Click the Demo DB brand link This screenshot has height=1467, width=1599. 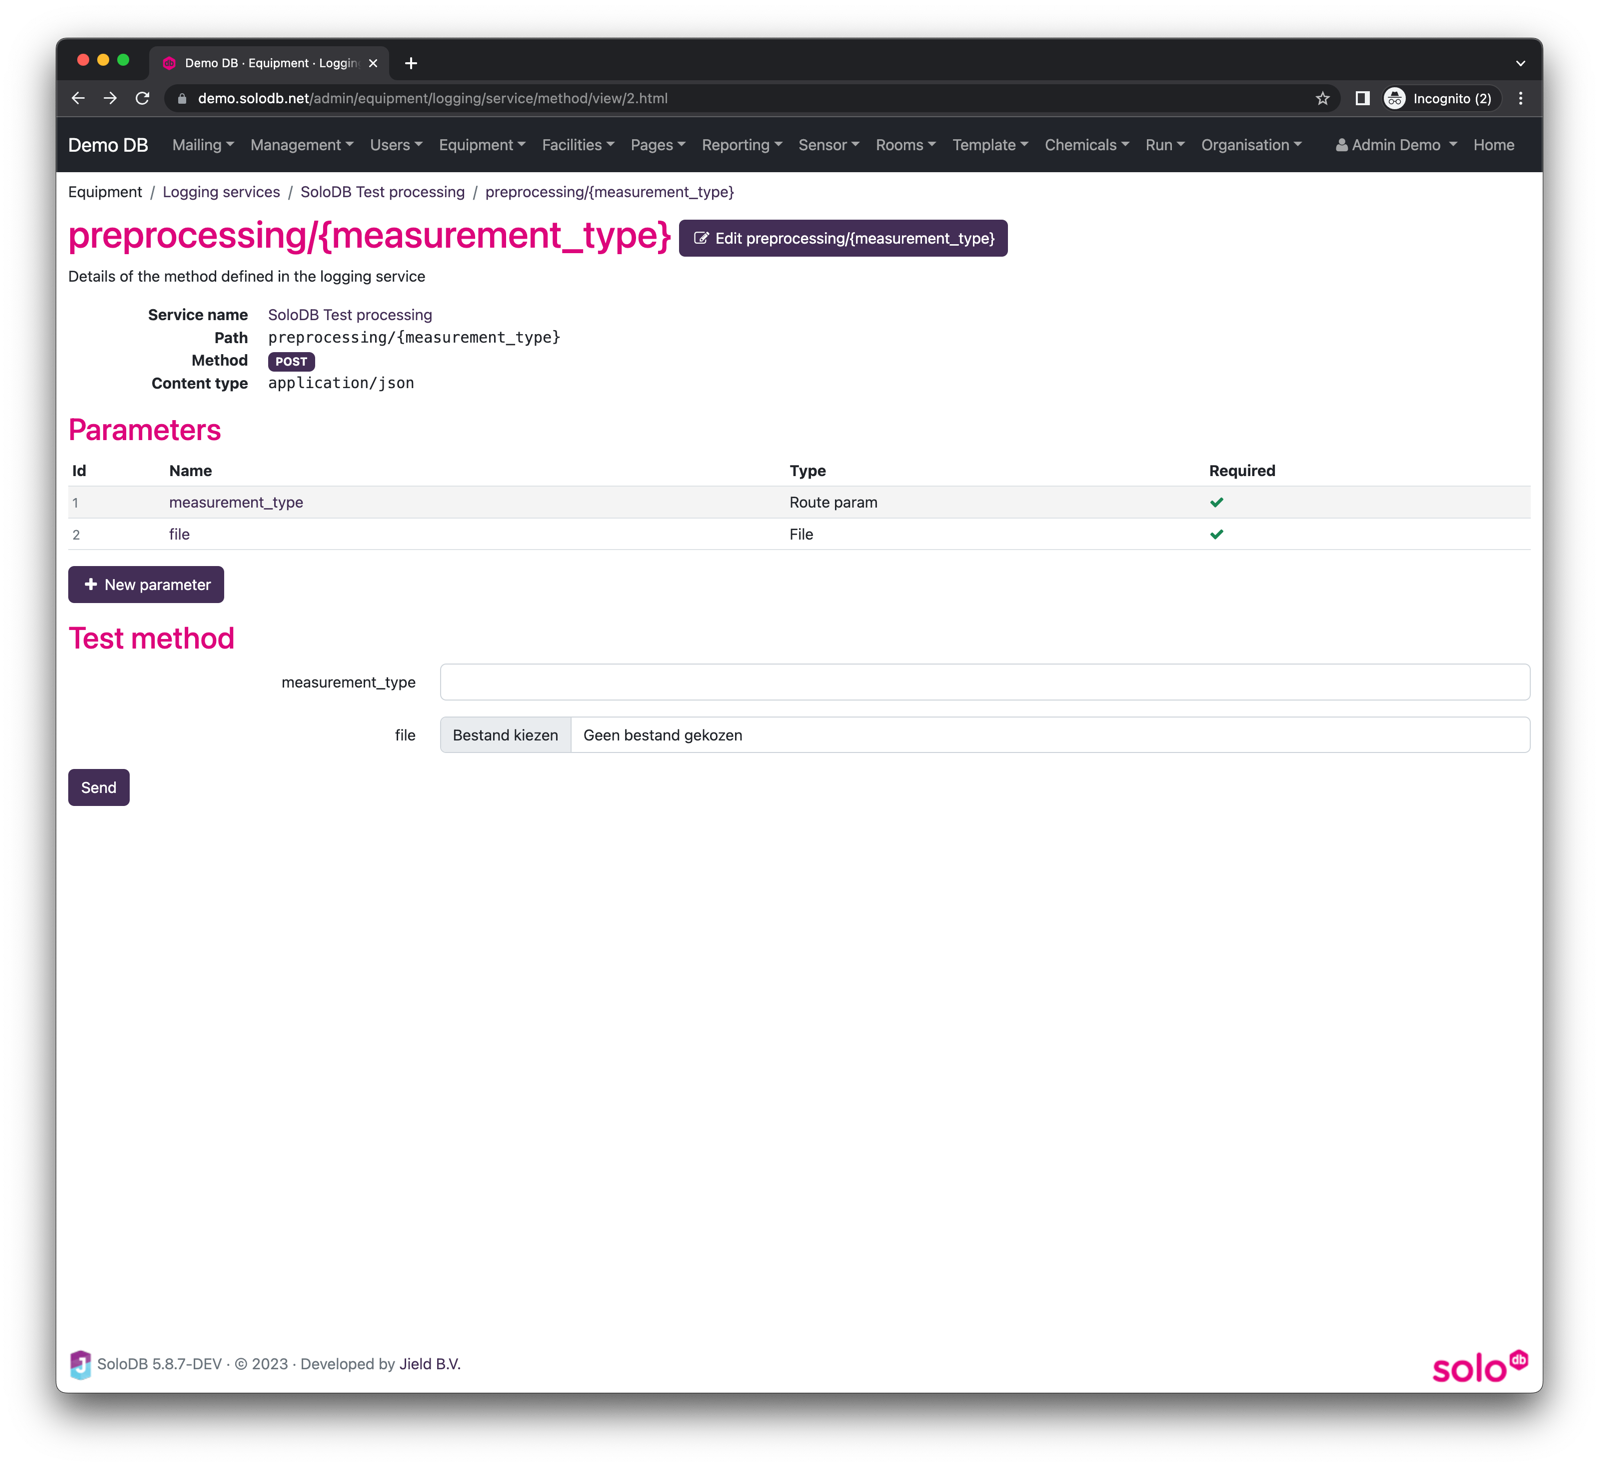coord(108,145)
